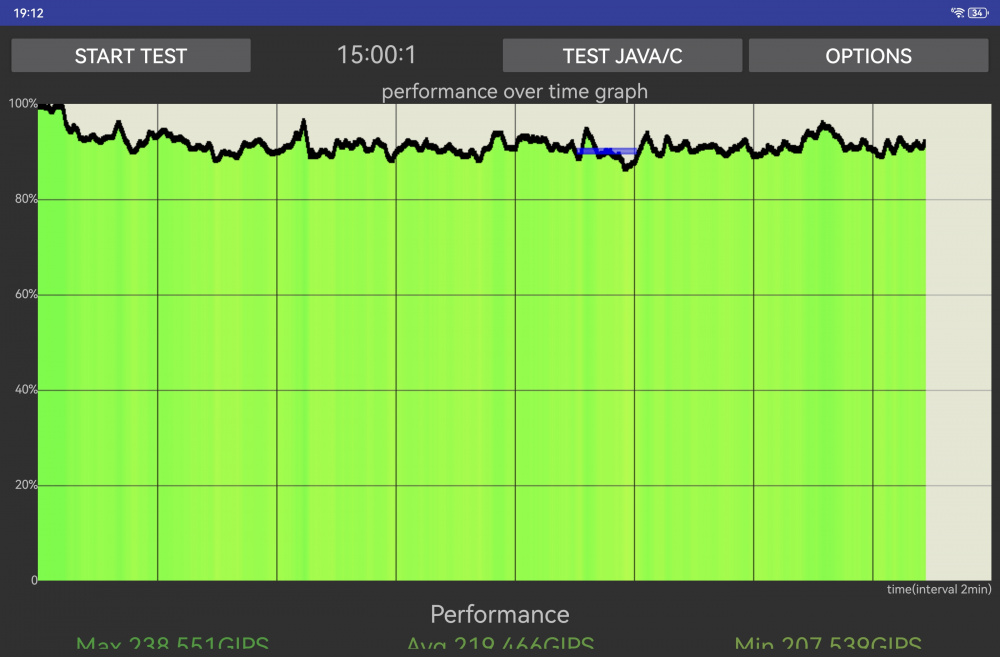Click the blue marker on the graph line
Image resolution: width=1000 pixels, height=657 pixels.
[607, 152]
